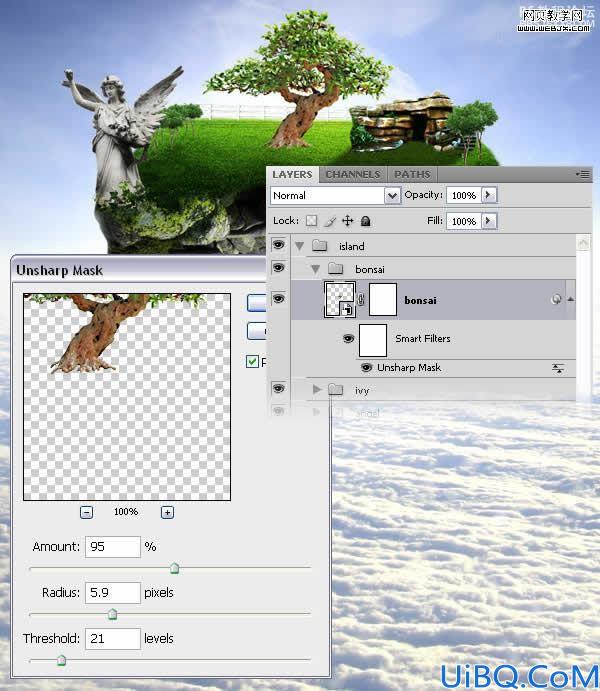Click the lock transparent pixels icon

click(x=311, y=220)
